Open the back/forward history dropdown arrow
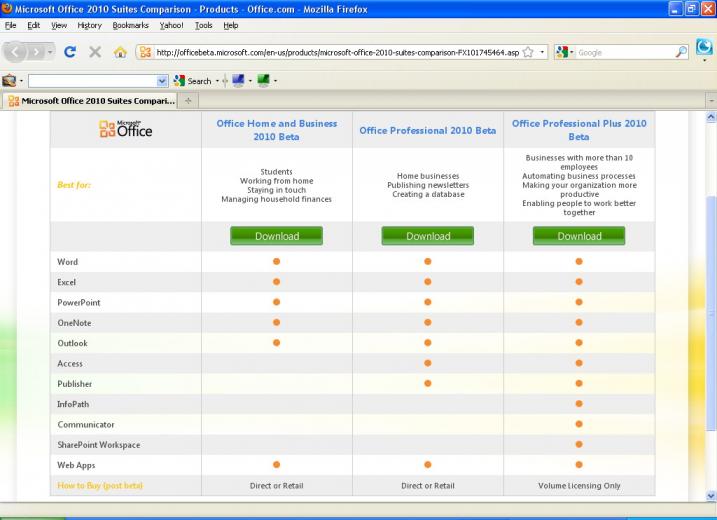Screen dimensions: 717x520 [50, 52]
